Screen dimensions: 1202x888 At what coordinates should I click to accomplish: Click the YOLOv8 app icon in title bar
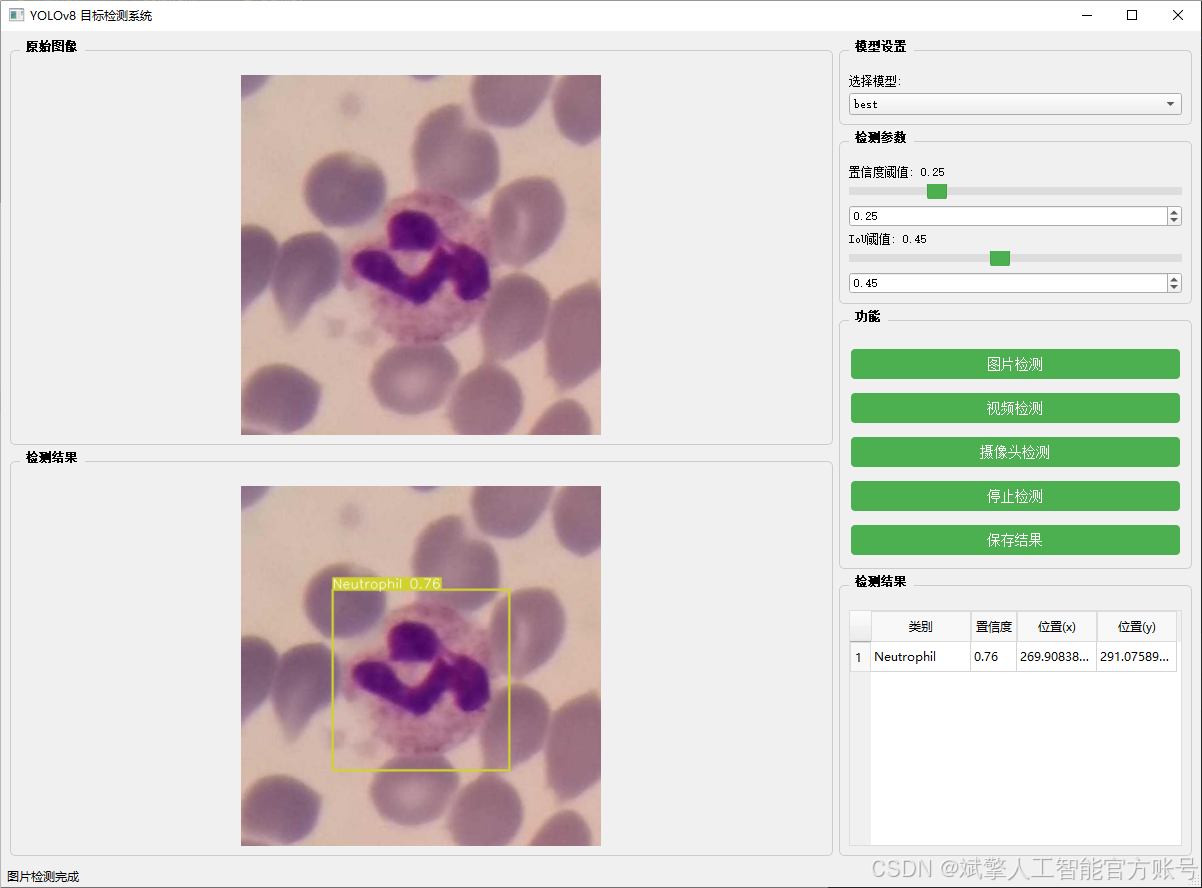point(16,15)
